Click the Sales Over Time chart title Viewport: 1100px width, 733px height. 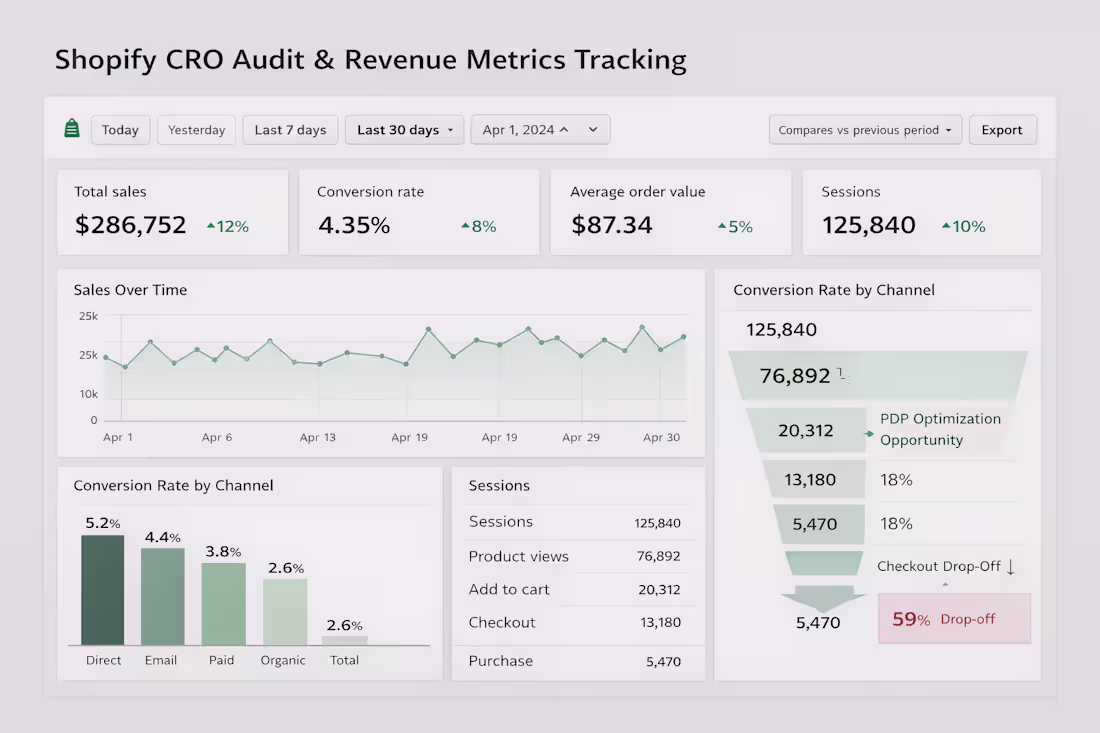(130, 290)
